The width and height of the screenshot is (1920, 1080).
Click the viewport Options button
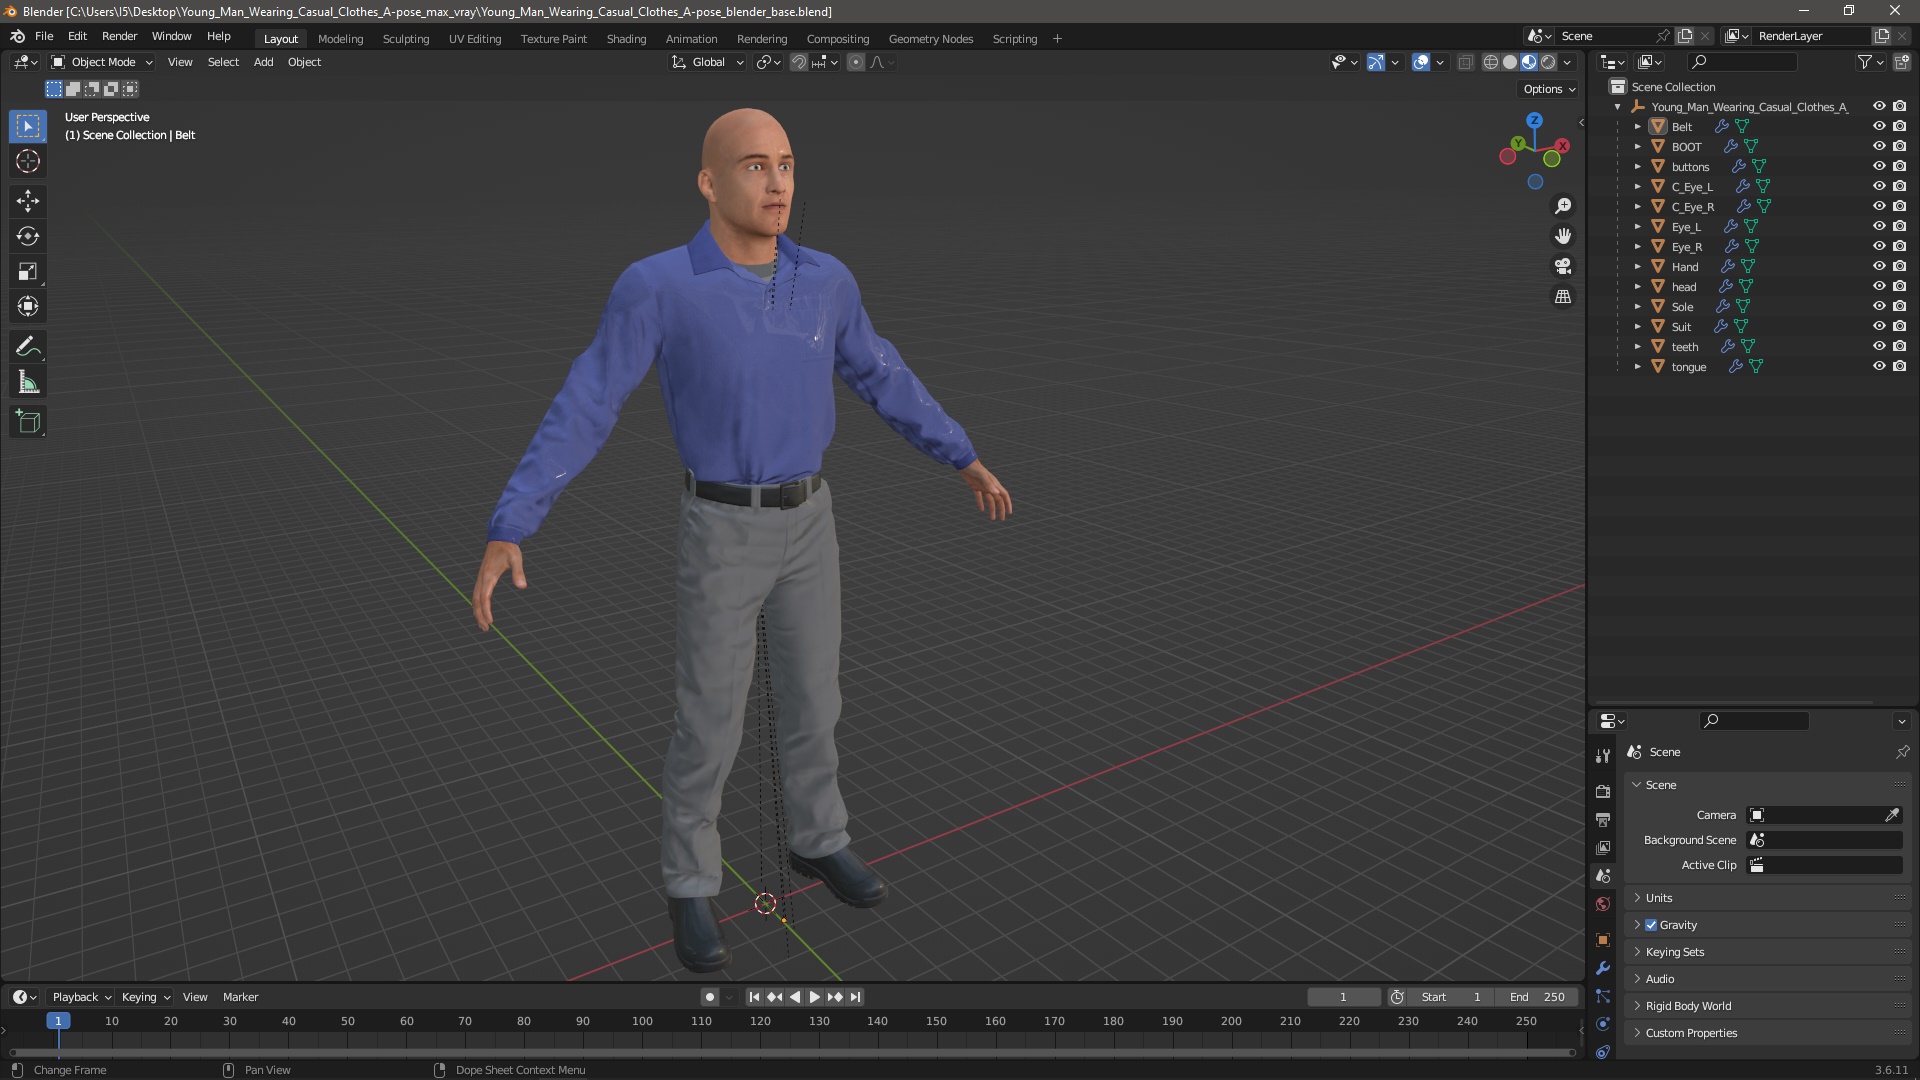(1548, 89)
